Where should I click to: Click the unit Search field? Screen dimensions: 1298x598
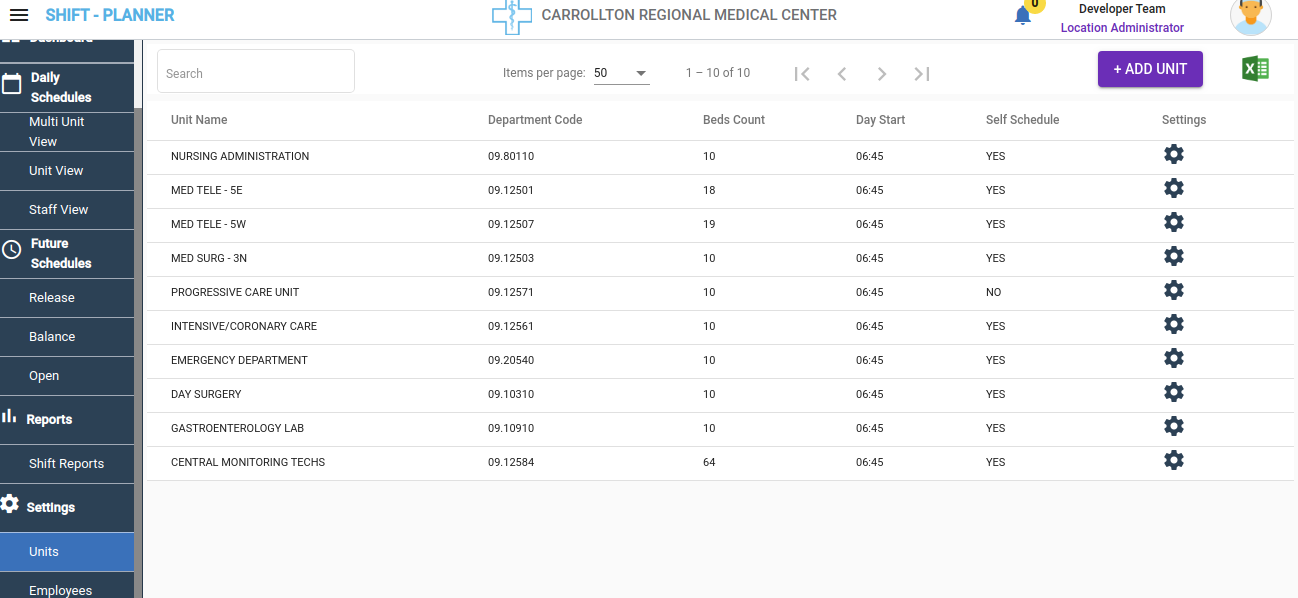point(255,73)
